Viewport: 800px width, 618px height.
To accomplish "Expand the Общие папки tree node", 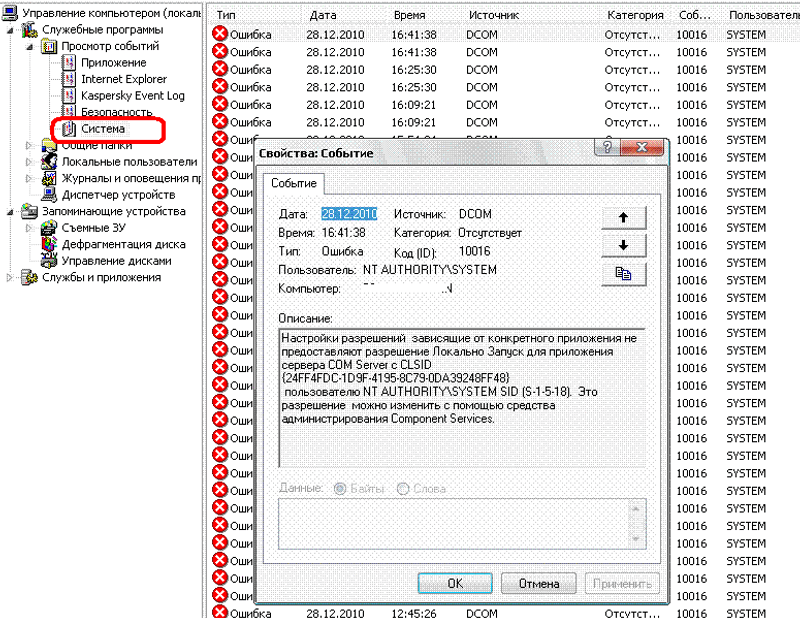I will coord(30,145).
